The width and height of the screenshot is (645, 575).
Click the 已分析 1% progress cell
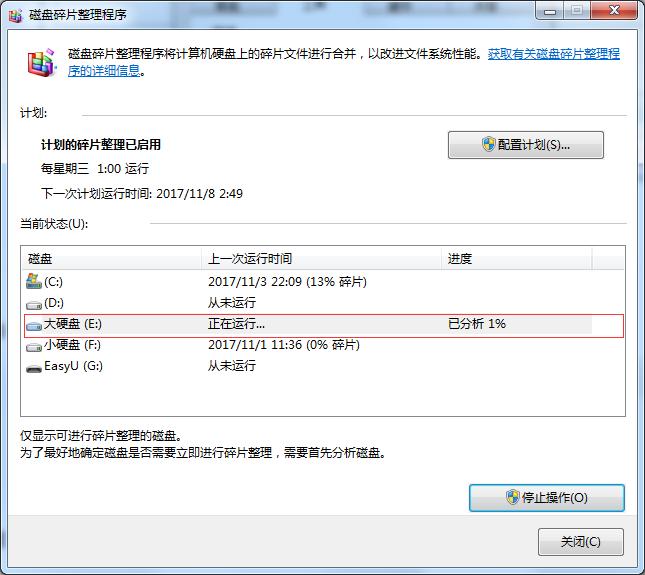tap(477, 325)
